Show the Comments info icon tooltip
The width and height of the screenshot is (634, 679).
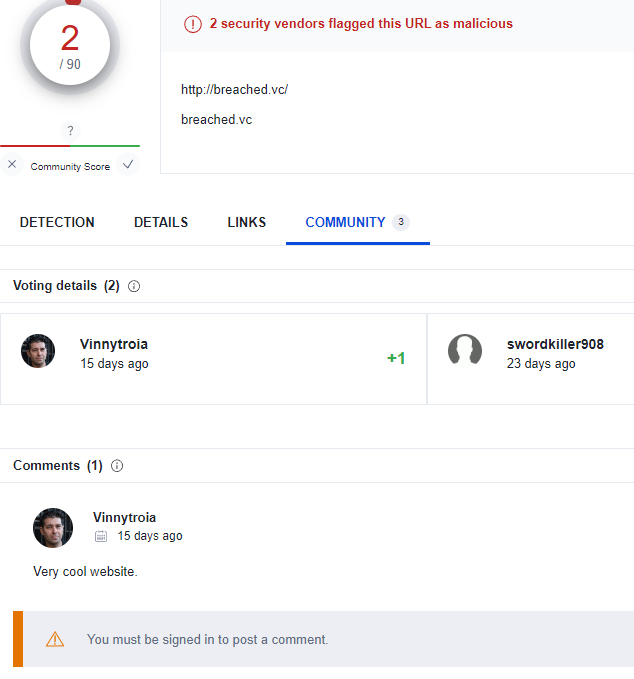(x=117, y=466)
